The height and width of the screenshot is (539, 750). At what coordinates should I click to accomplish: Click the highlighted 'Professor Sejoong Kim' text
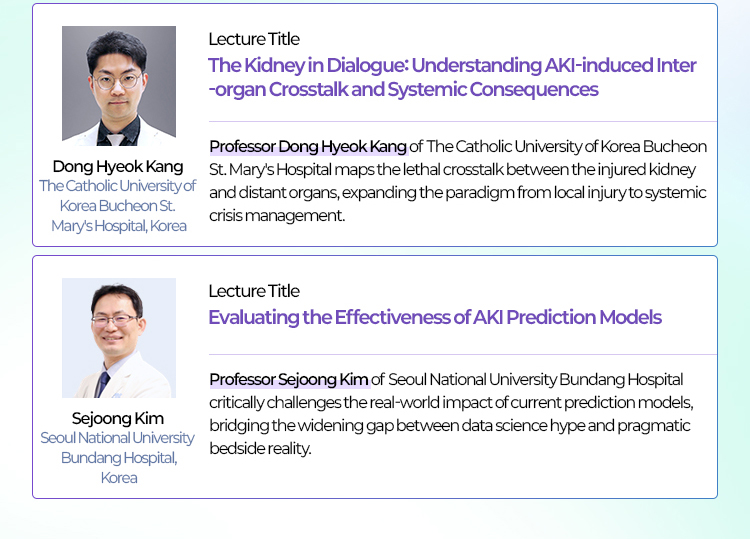[289, 380]
